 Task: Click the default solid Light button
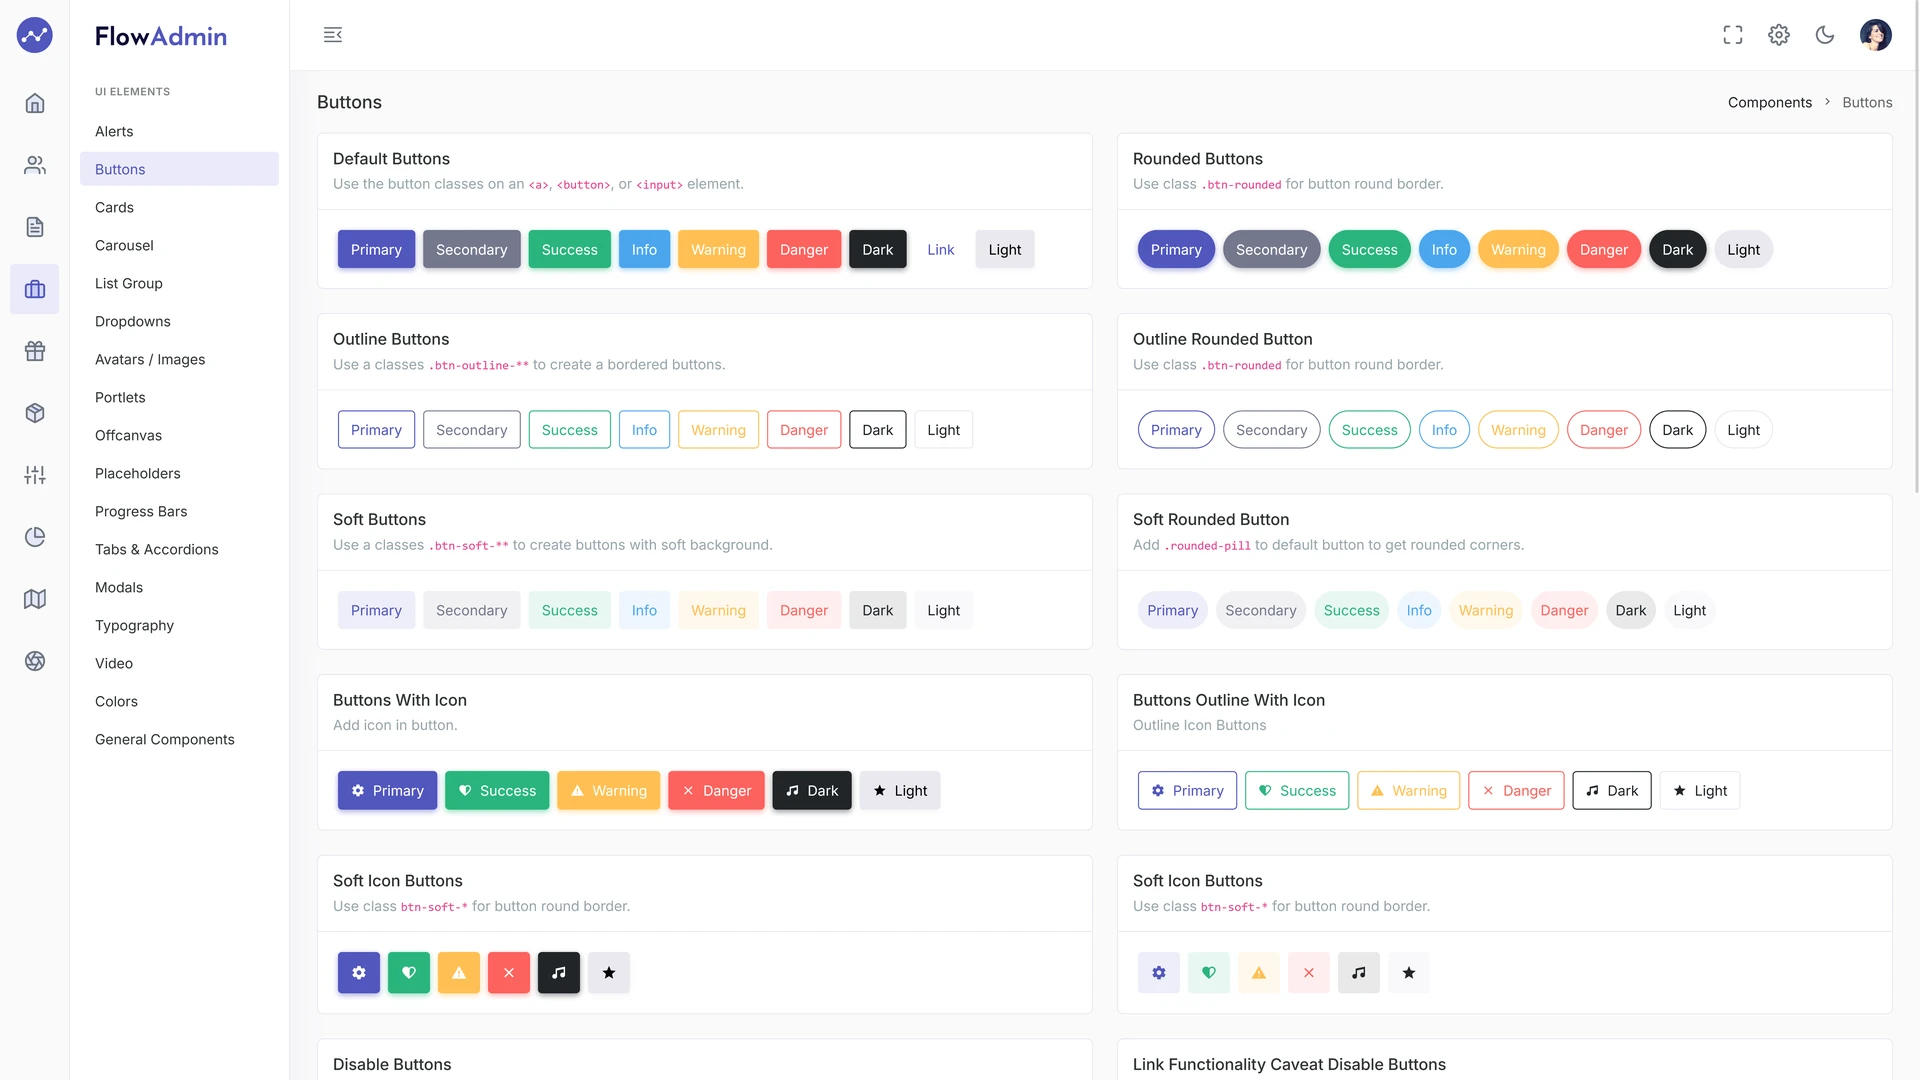coord(1005,249)
